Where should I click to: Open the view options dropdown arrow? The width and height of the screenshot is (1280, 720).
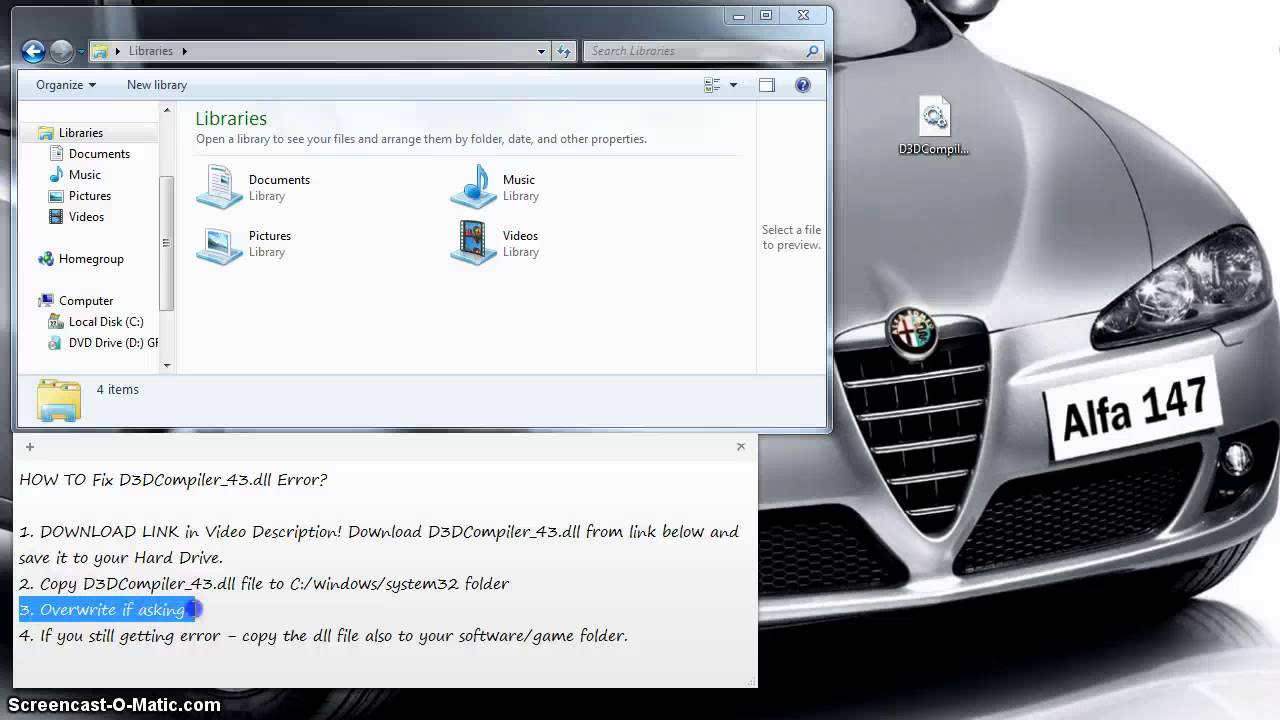733,85
